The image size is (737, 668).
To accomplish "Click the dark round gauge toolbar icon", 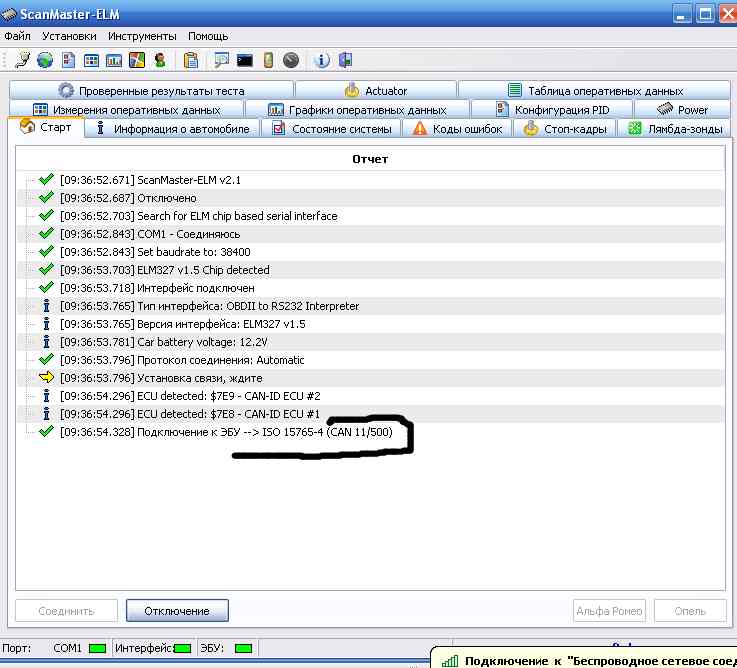I will click(291, 60).
